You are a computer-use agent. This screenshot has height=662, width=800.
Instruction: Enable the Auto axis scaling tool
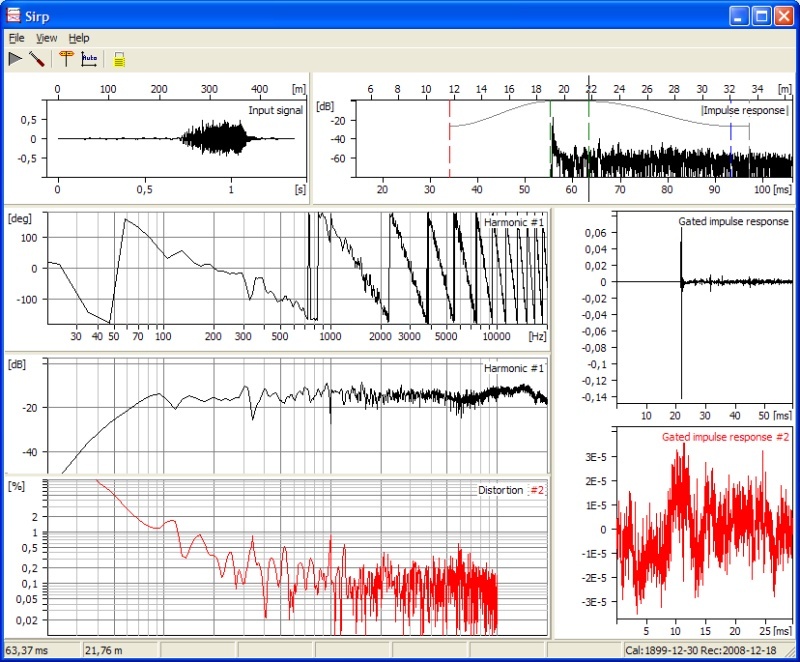[x=89, y=59]
